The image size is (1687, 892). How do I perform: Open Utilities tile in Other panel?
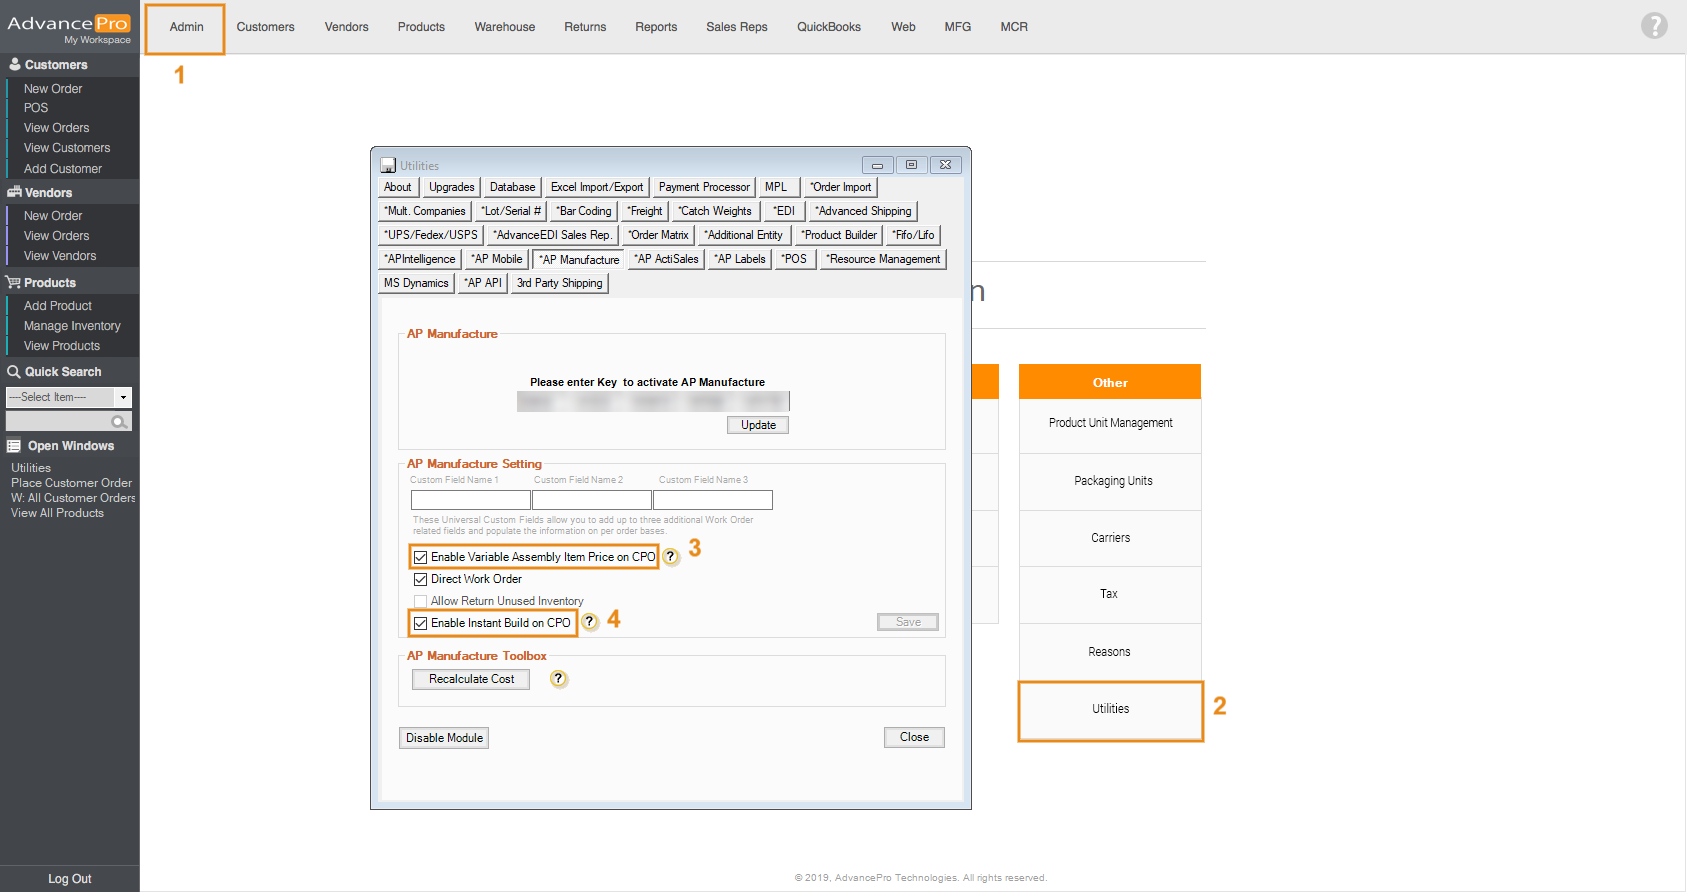1110,709
